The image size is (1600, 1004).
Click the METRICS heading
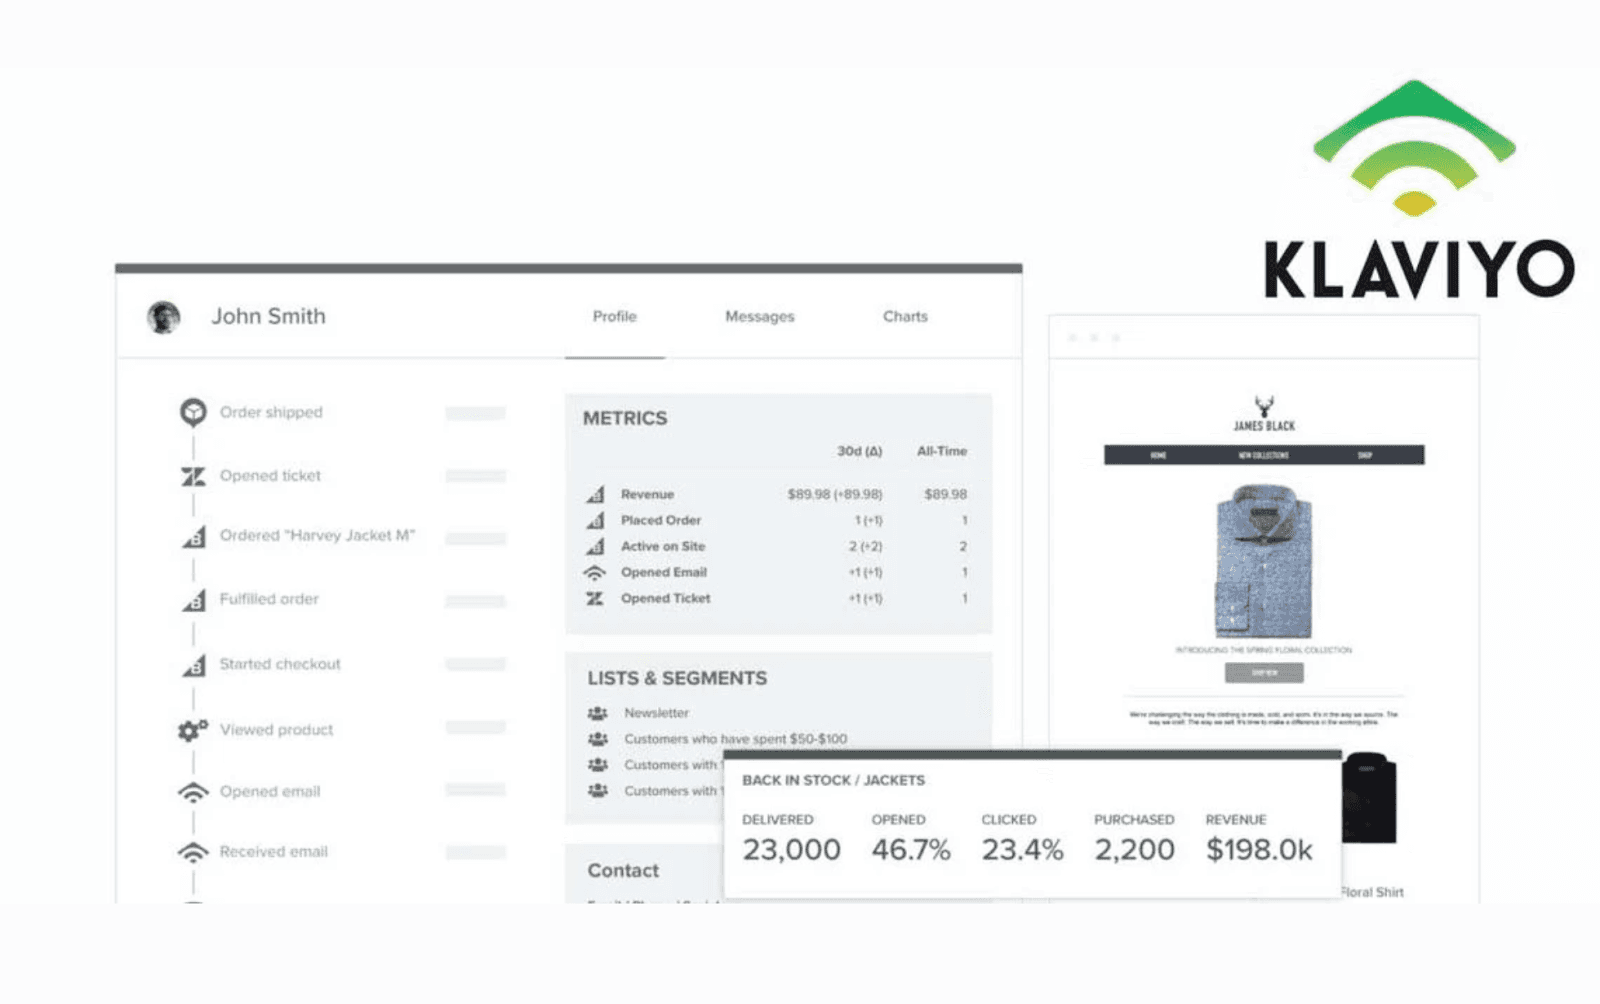(625, 418)
